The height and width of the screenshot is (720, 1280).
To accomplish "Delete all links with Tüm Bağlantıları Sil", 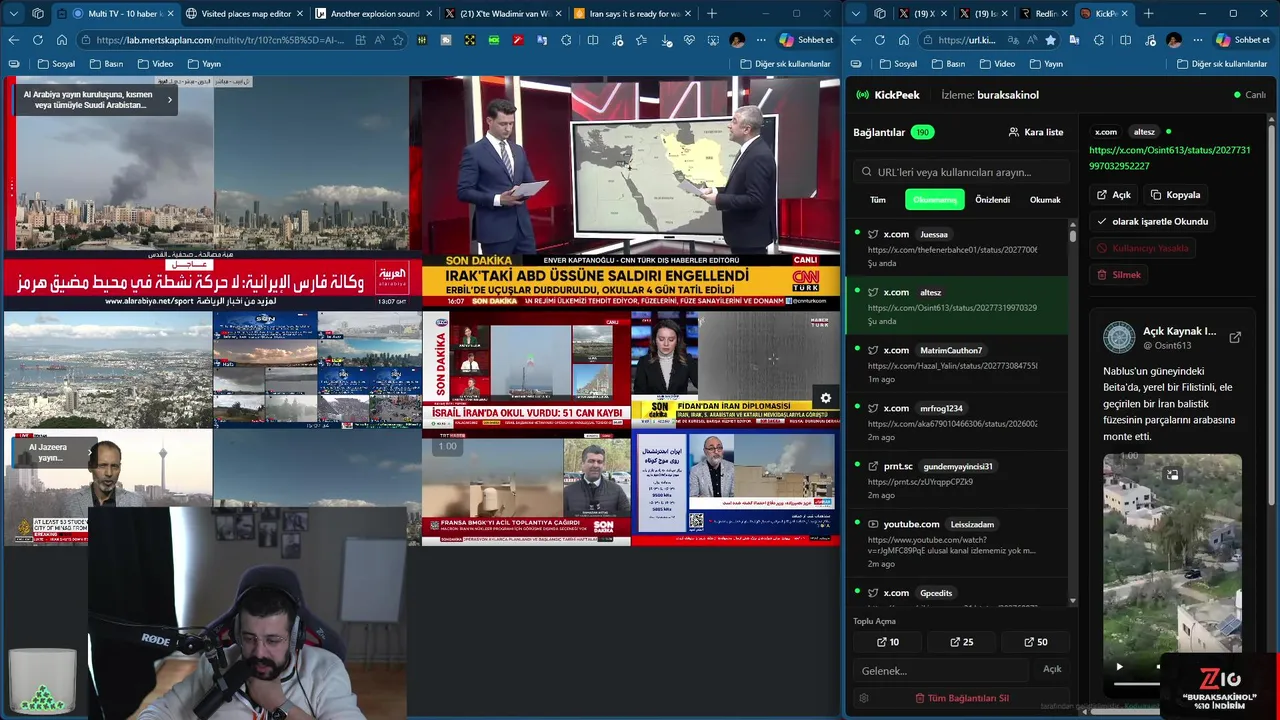I will point(962,698).
